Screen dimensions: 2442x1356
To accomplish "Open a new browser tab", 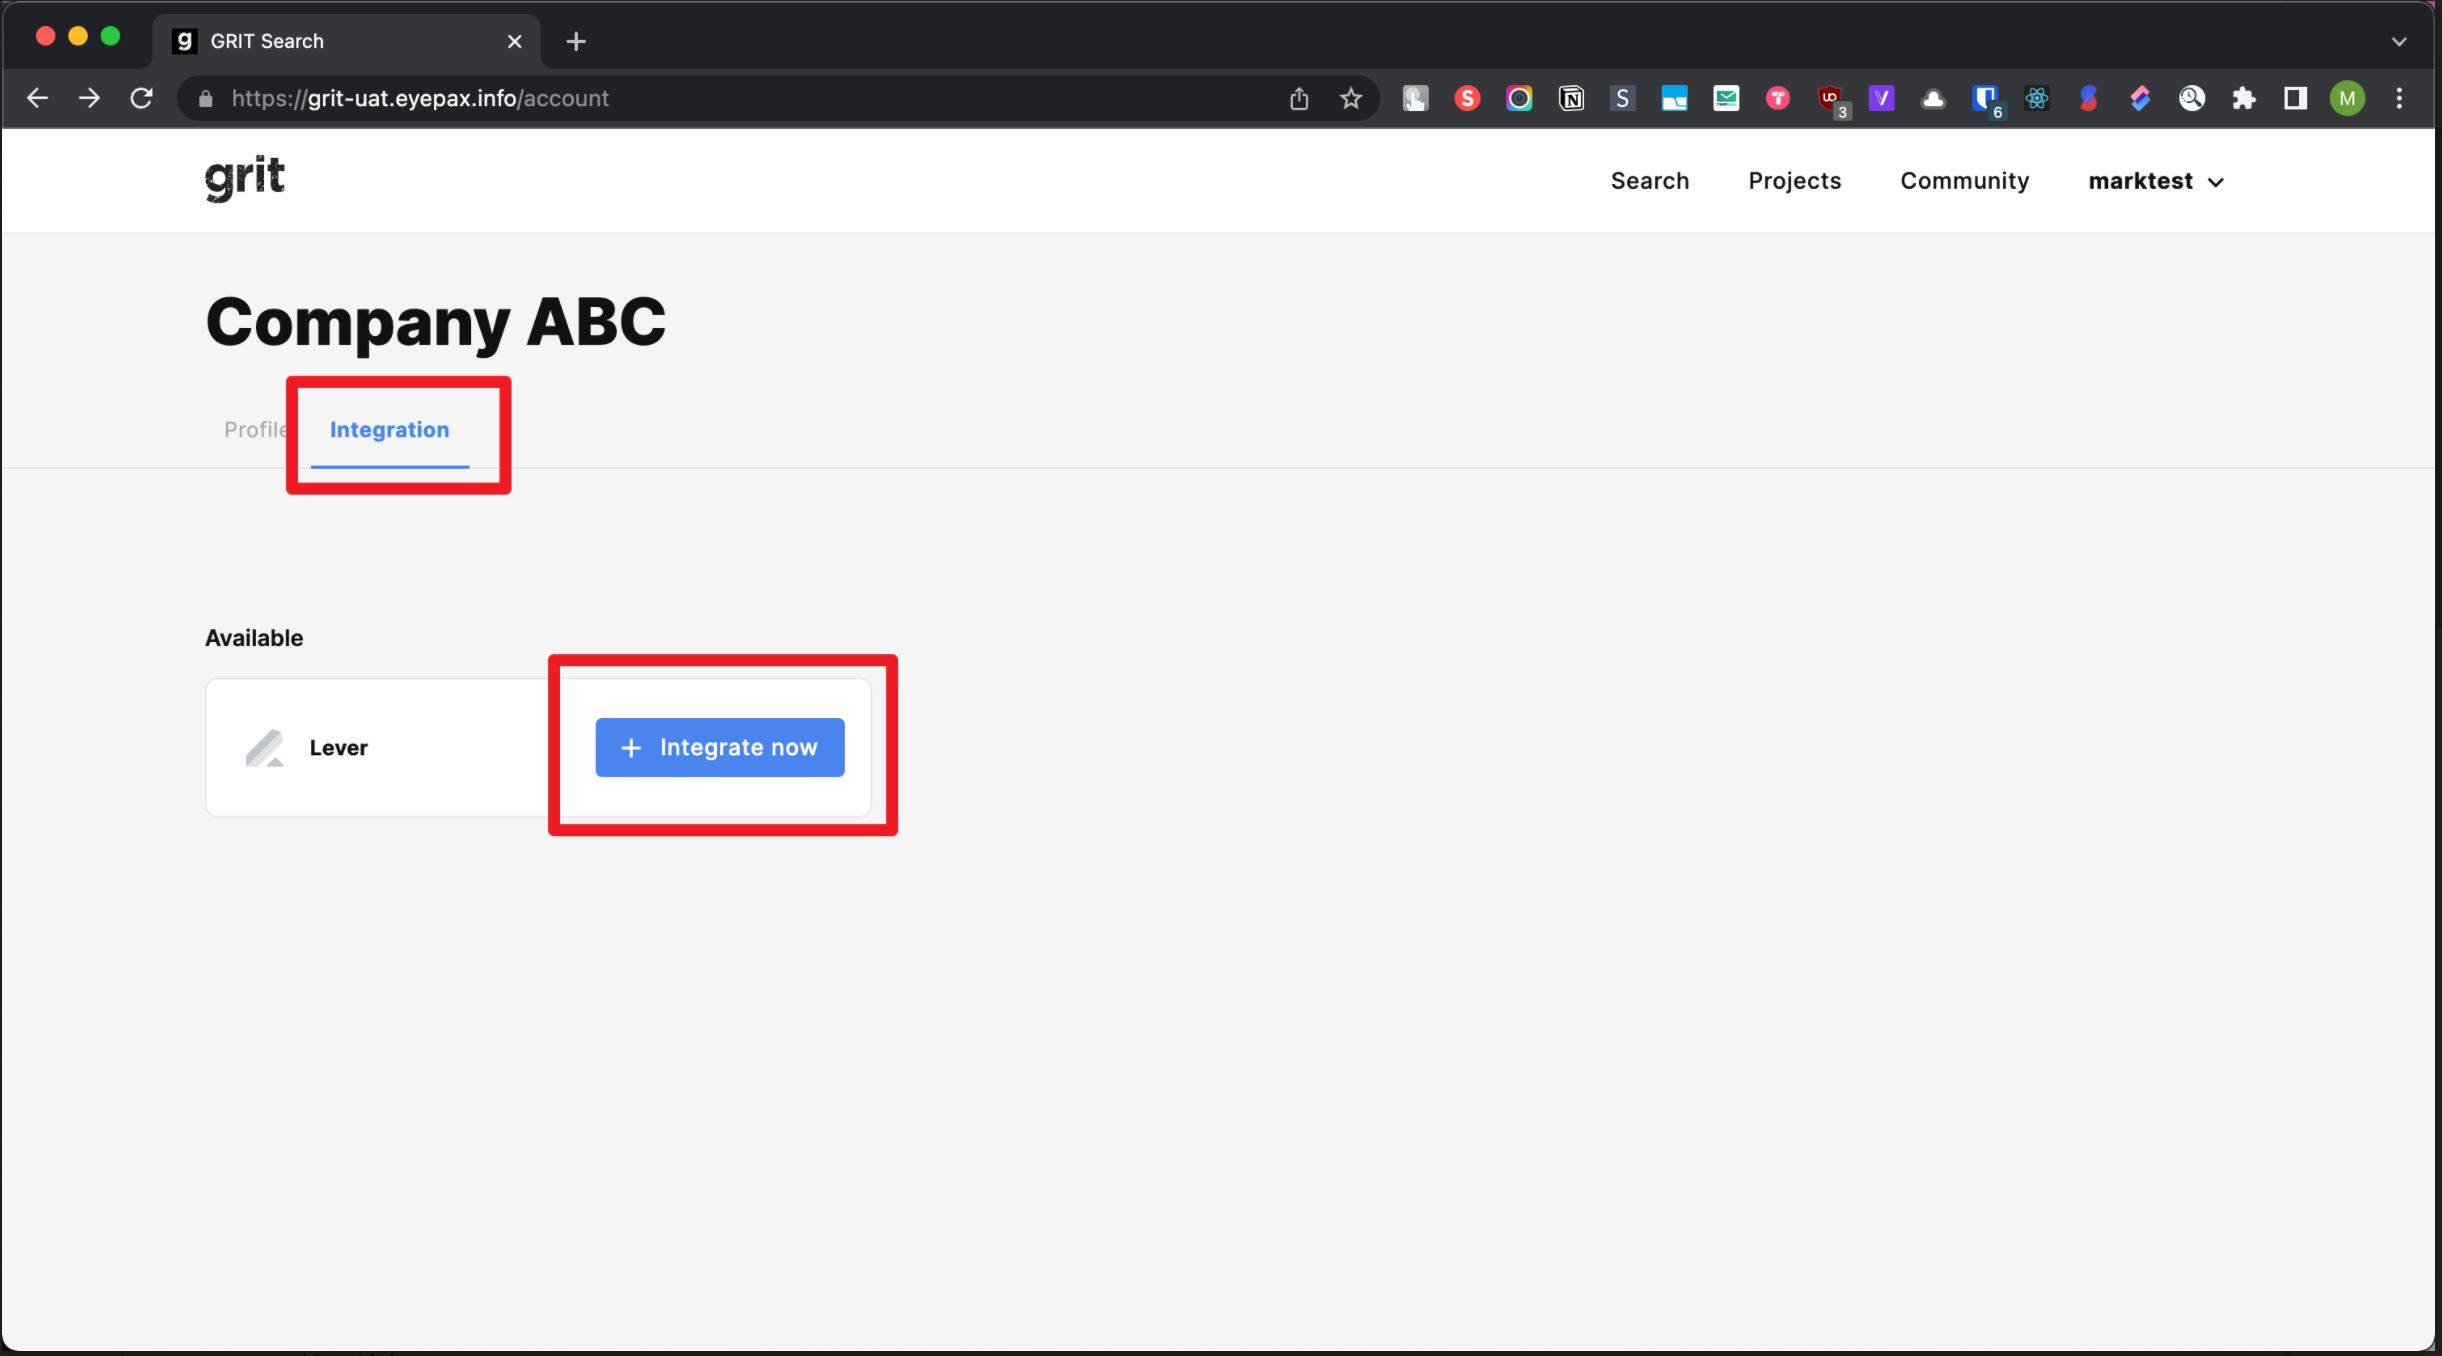I will tap(575, 41).
